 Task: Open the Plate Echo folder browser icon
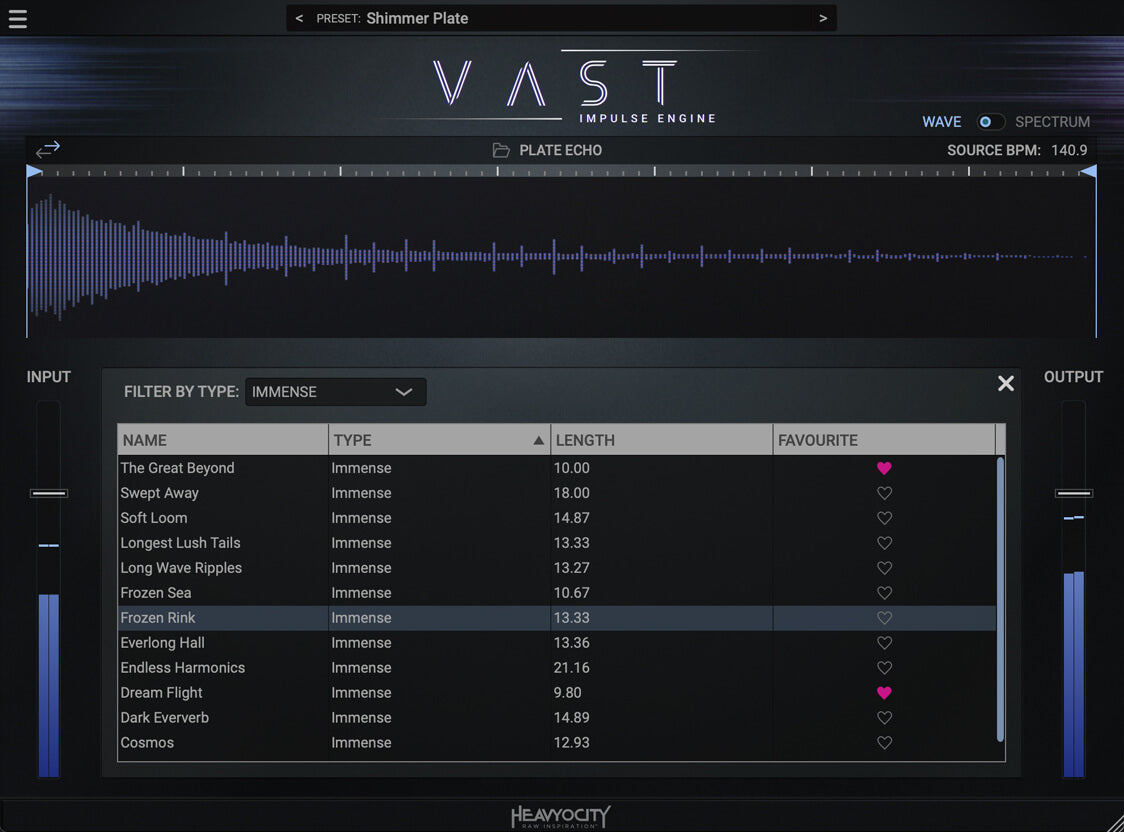click(x=501, y=150)
